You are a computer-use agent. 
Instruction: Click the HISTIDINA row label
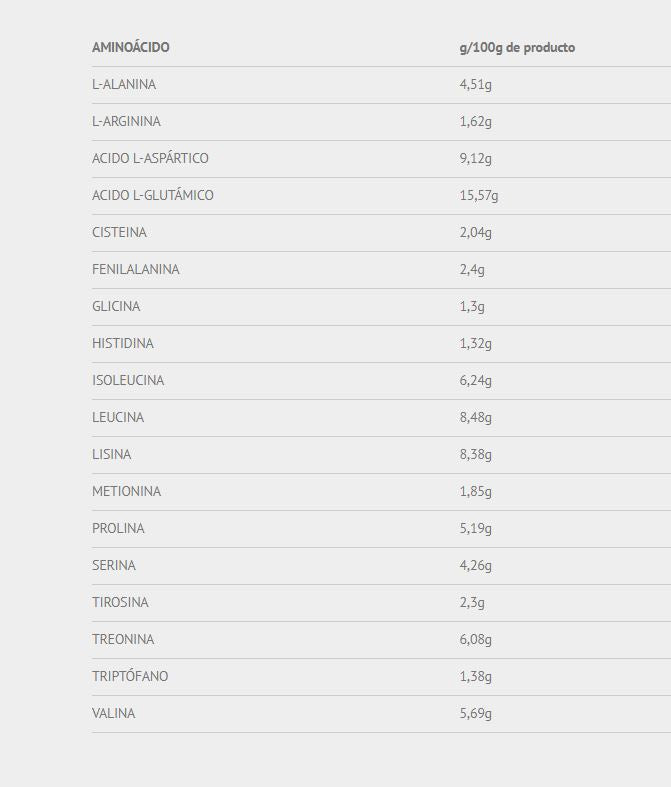[123, 343]
